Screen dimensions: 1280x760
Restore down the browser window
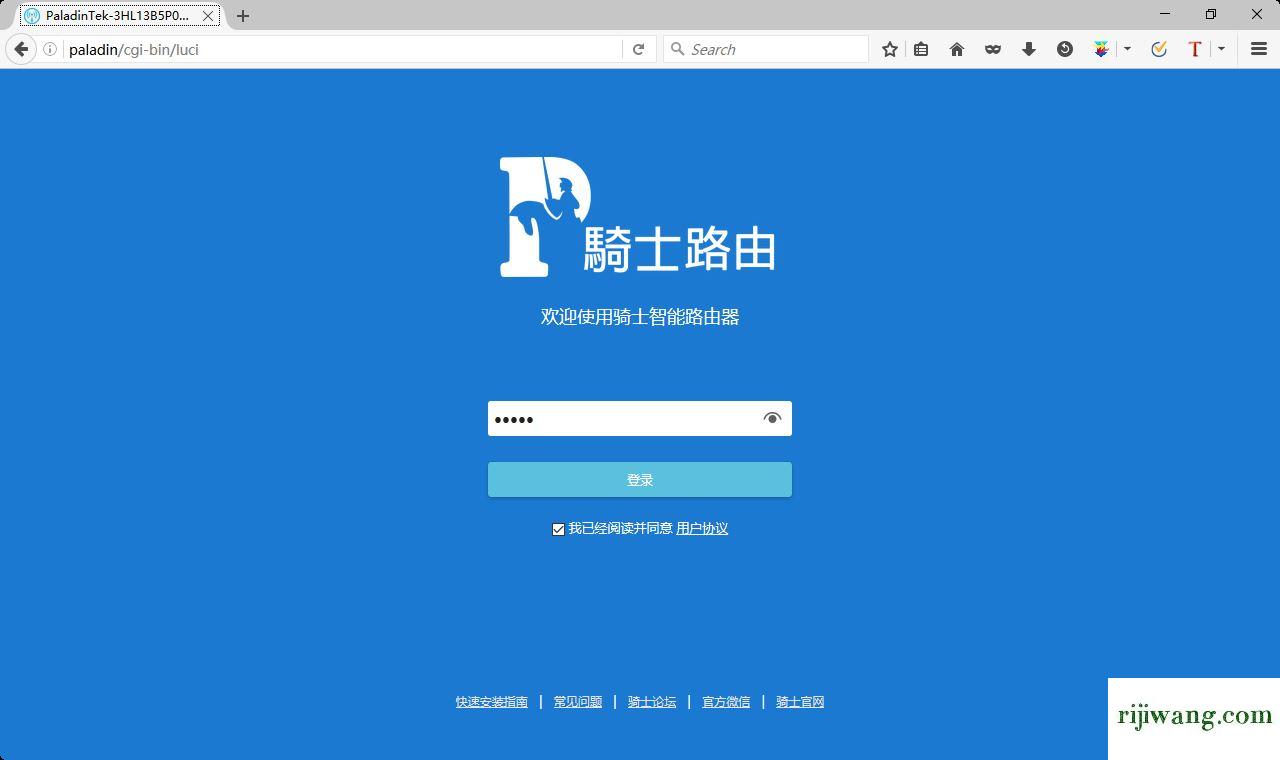click(1211, 14)
